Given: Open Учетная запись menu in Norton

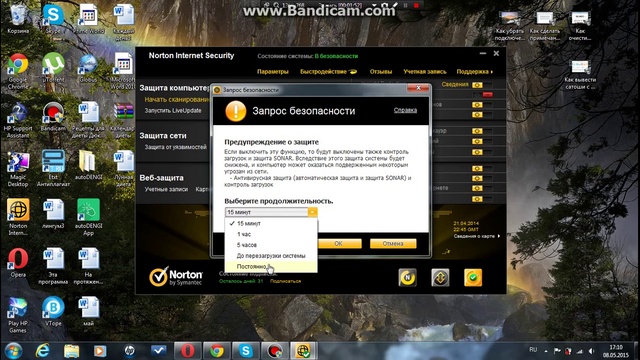Looking at the screenshot, I should pos(425,71).
